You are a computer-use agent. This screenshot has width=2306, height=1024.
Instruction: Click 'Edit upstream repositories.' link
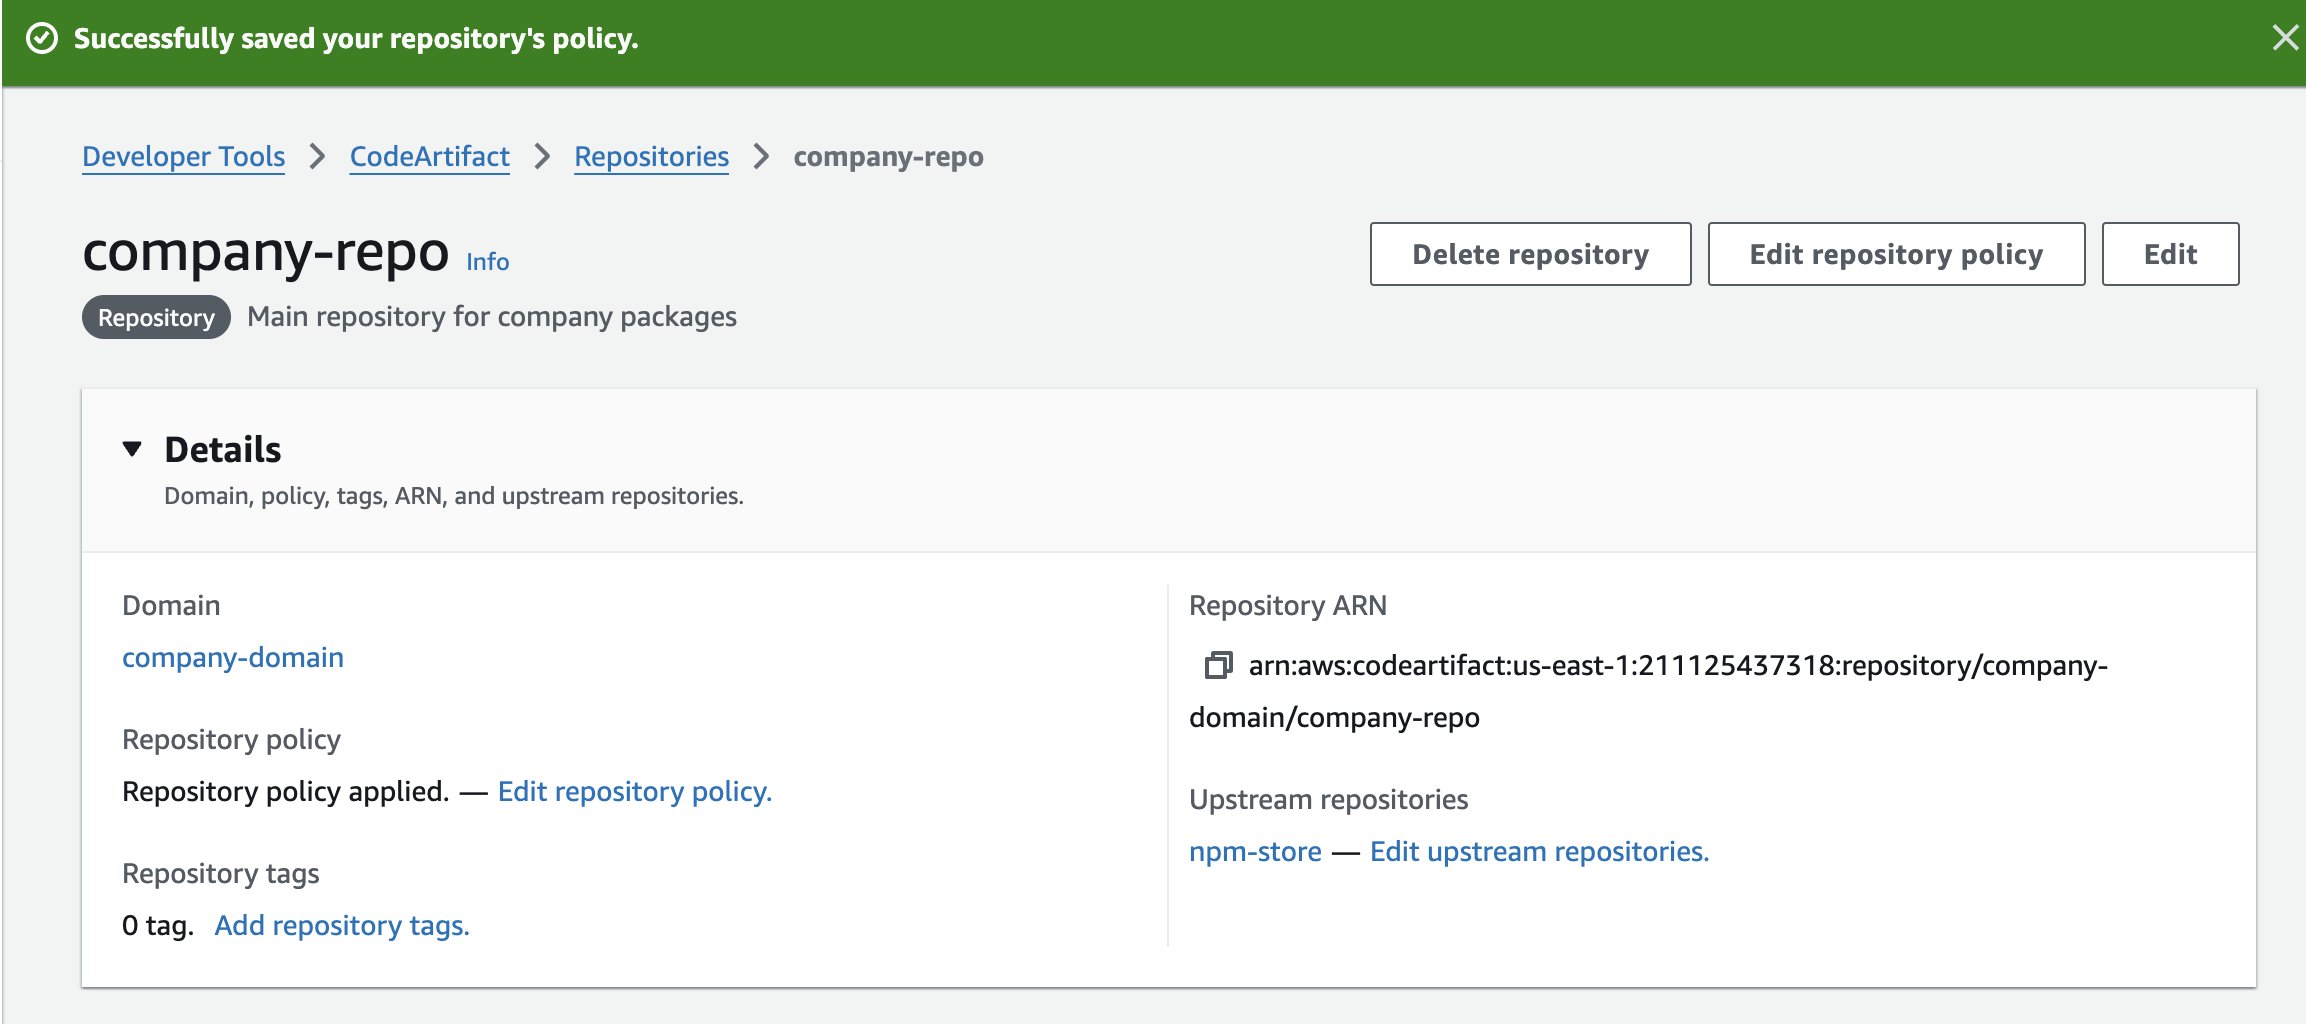coord(1539,852)
